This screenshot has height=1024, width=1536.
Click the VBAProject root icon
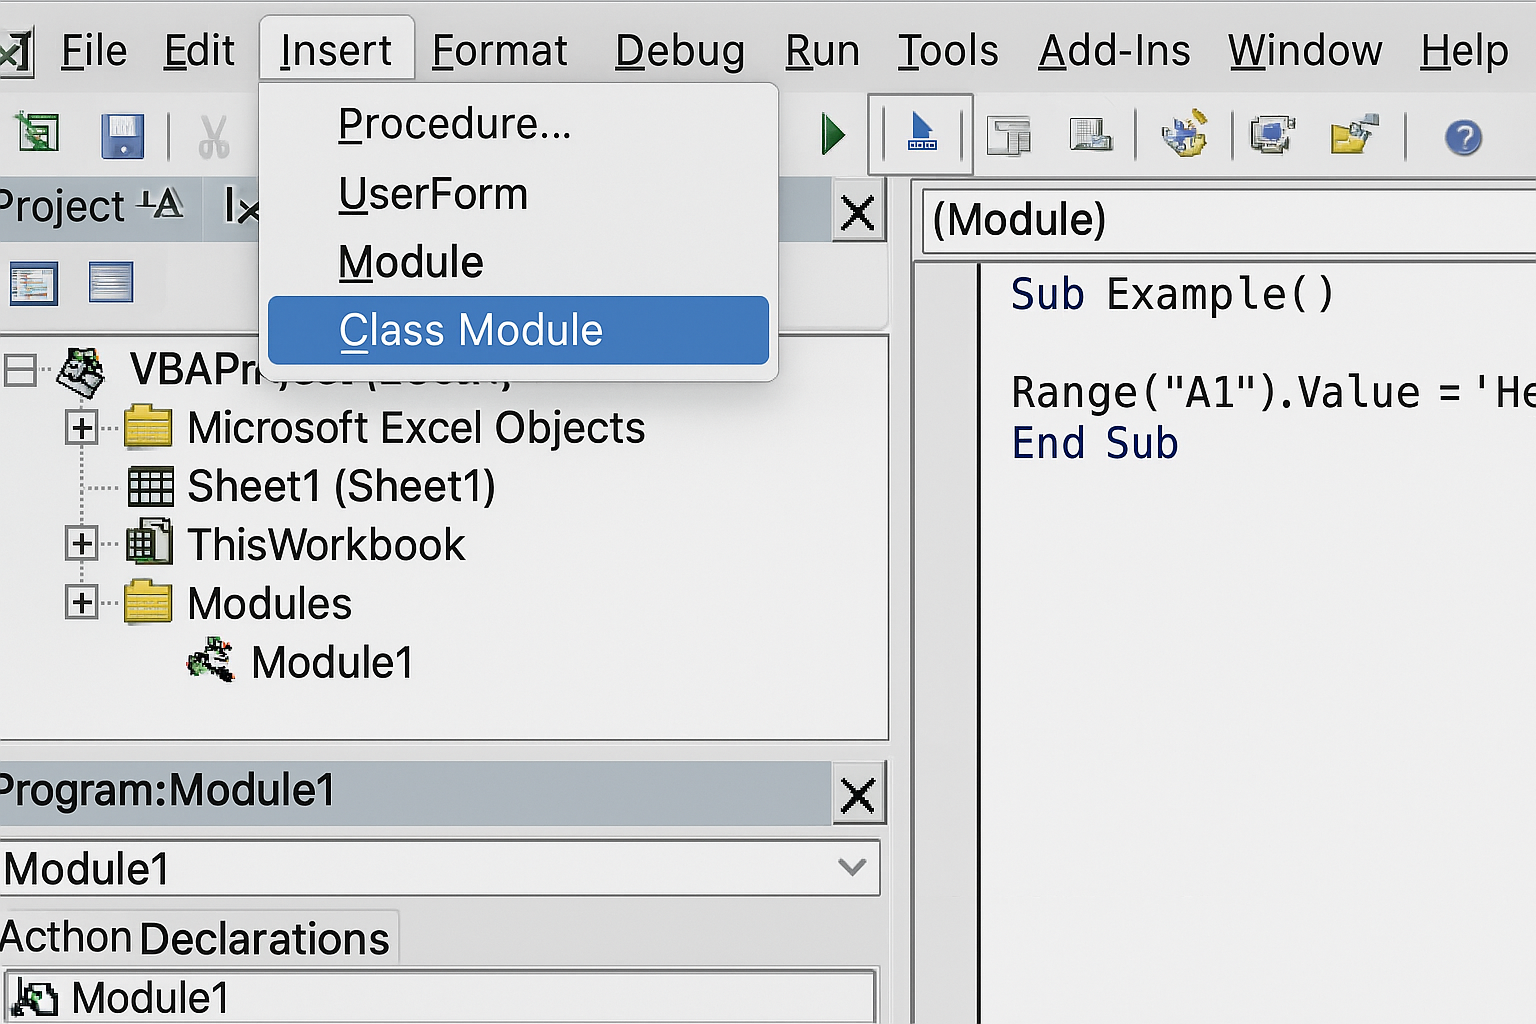[81, 371]
